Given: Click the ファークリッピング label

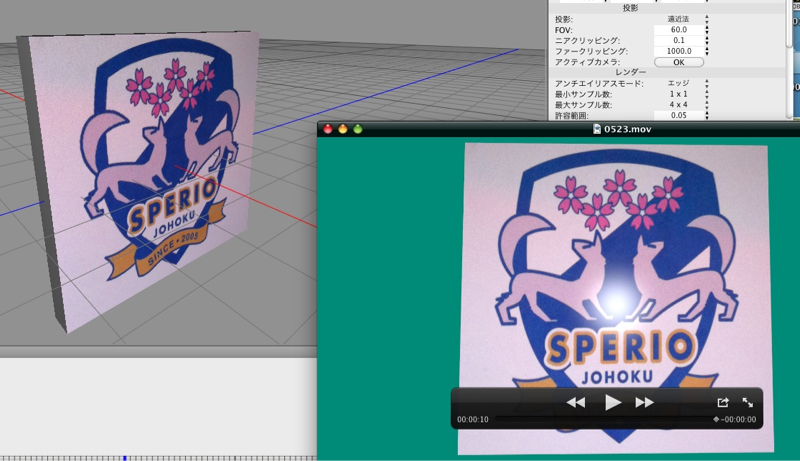Looking at the screenshot, I should pos(591,51).
